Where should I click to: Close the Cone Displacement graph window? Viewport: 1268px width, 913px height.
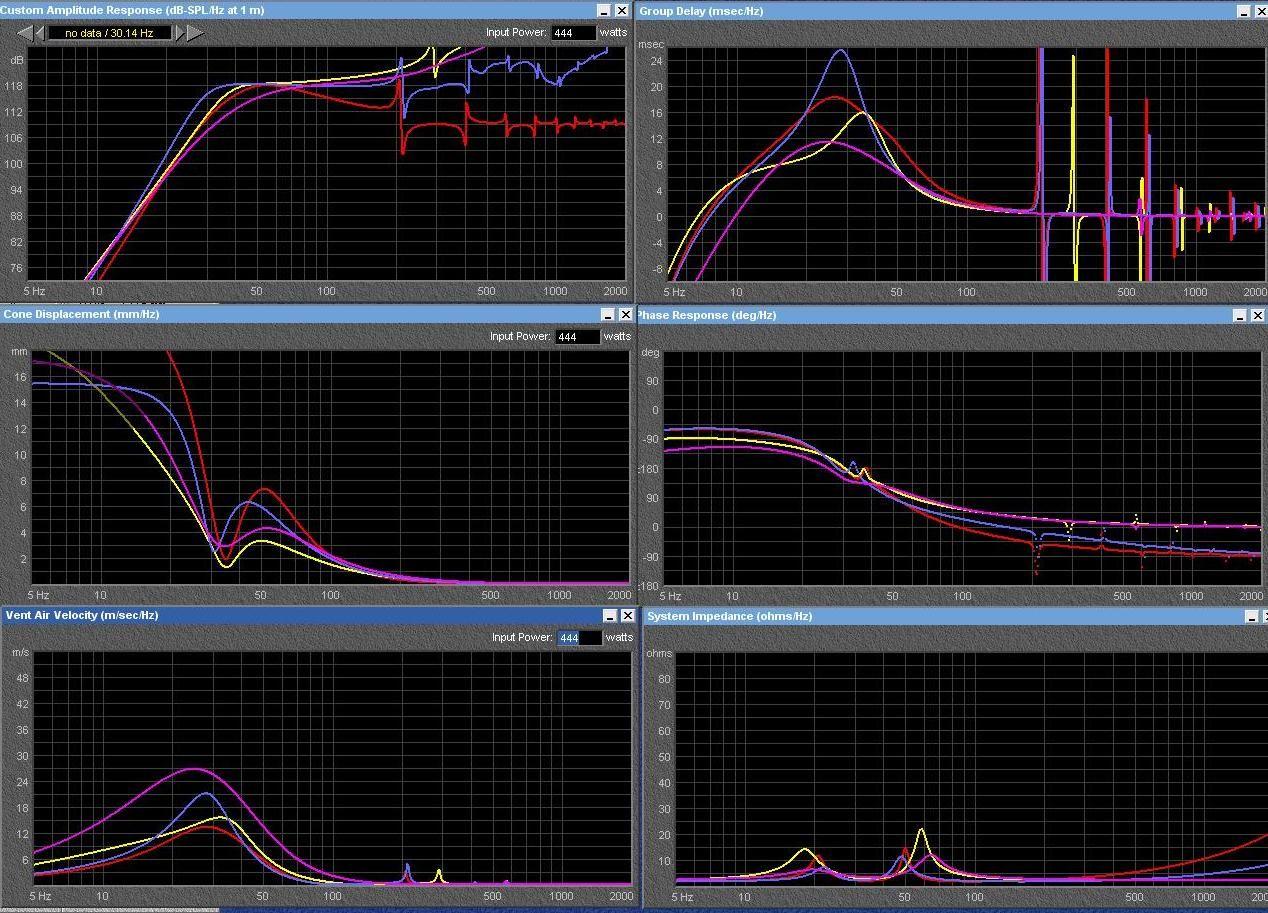(x=626, y=314)
